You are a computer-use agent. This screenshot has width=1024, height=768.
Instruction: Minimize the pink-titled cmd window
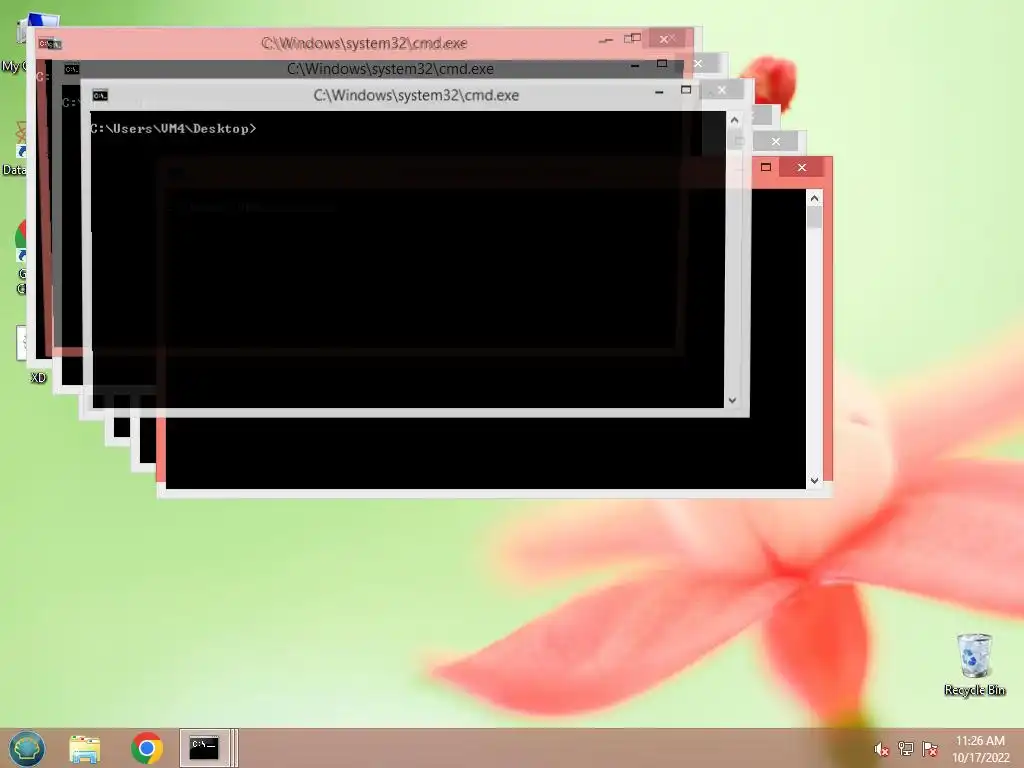[x=606, y=40]
